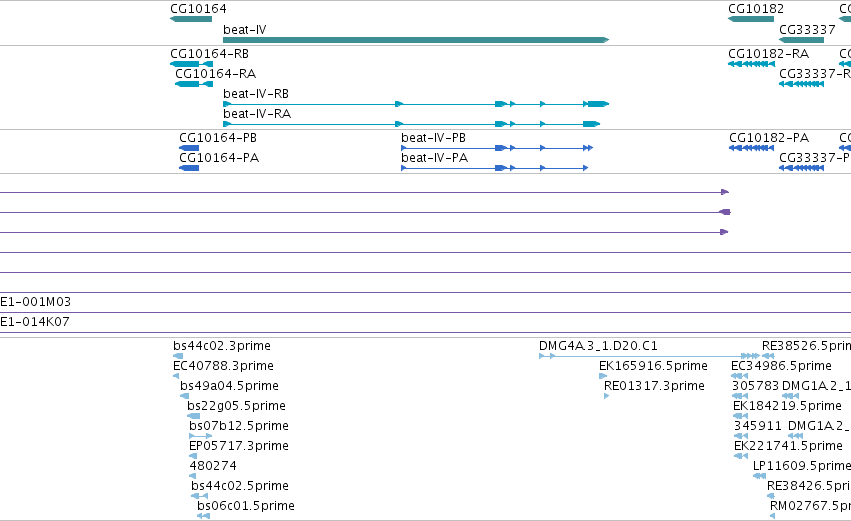Click EST bs44c02.5prime
This screenshot has width=851, height=521.
point(239,486)
